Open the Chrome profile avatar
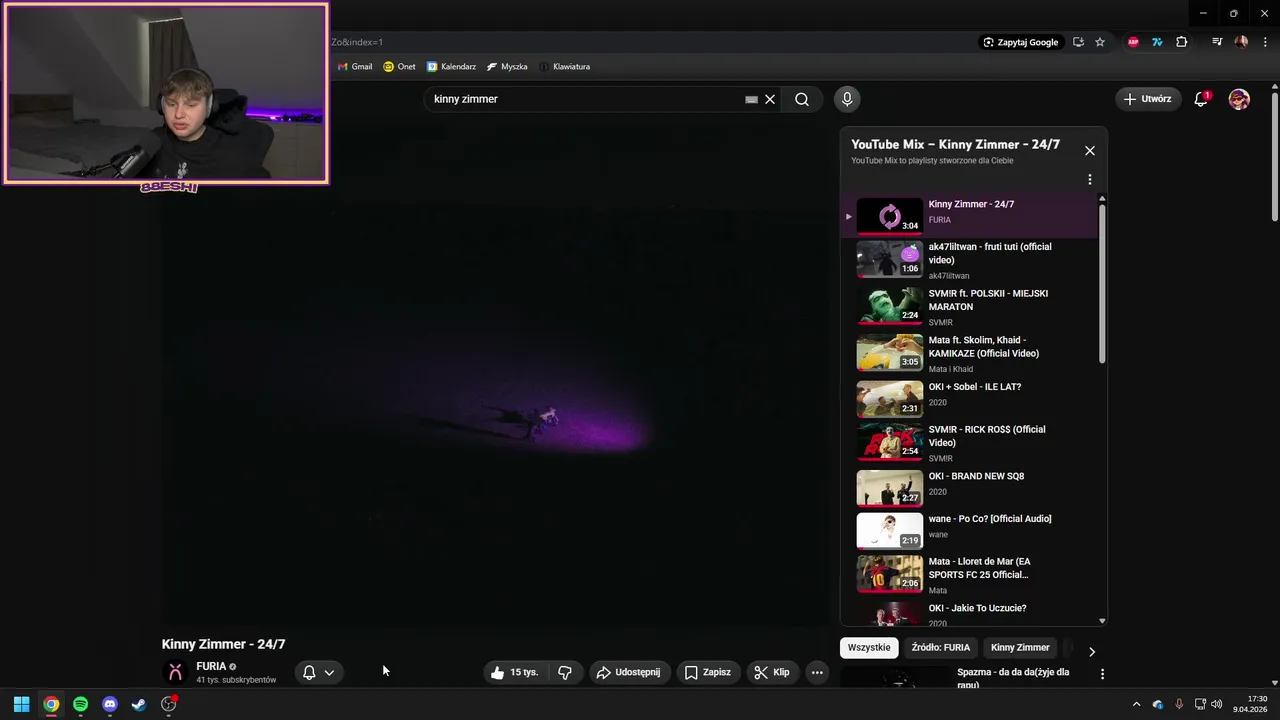1280x720 pixels. coord(1241,42)
